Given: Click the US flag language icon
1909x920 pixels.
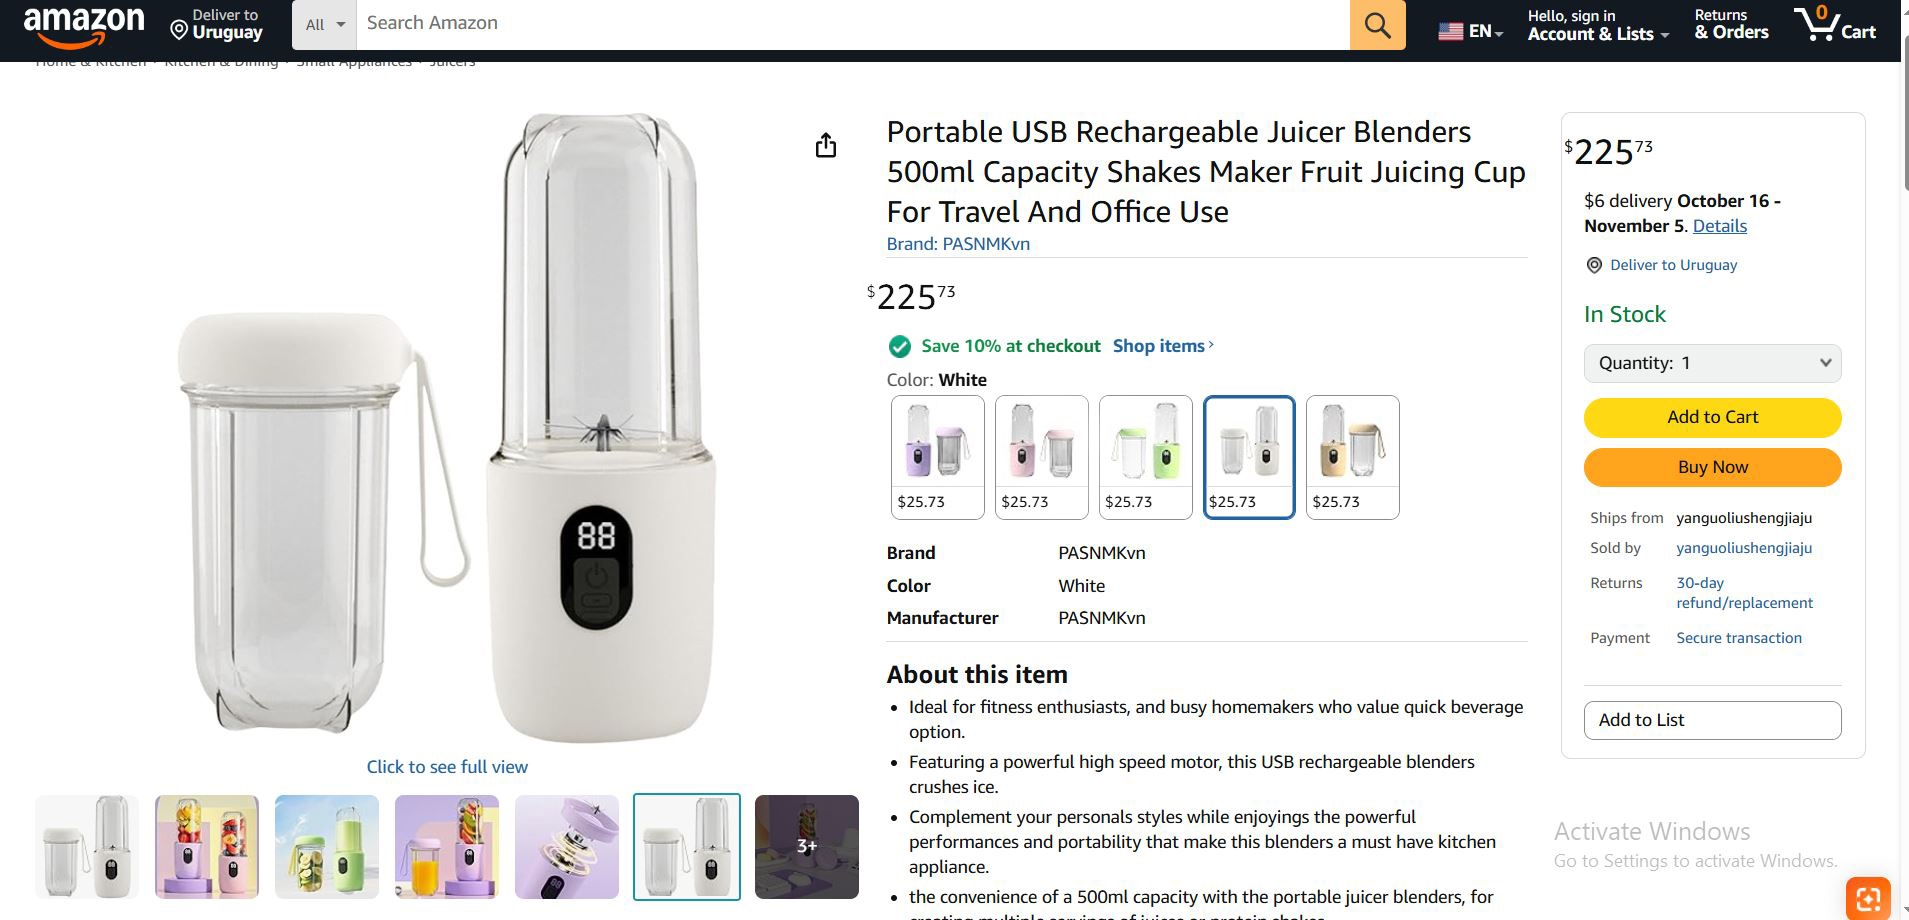Looking at the screenshot, I should (1450, 31).
